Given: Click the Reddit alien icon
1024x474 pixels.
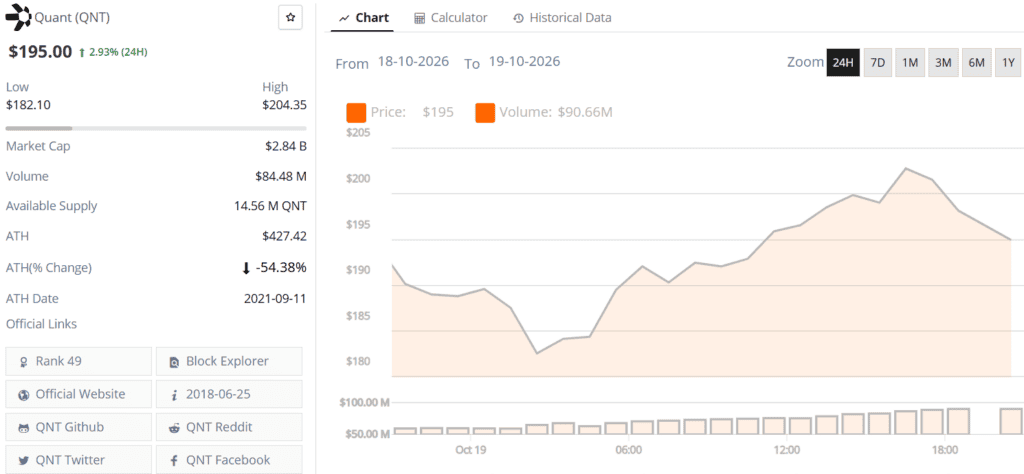Looking at the screenshot, I should (x=174, y=428).
